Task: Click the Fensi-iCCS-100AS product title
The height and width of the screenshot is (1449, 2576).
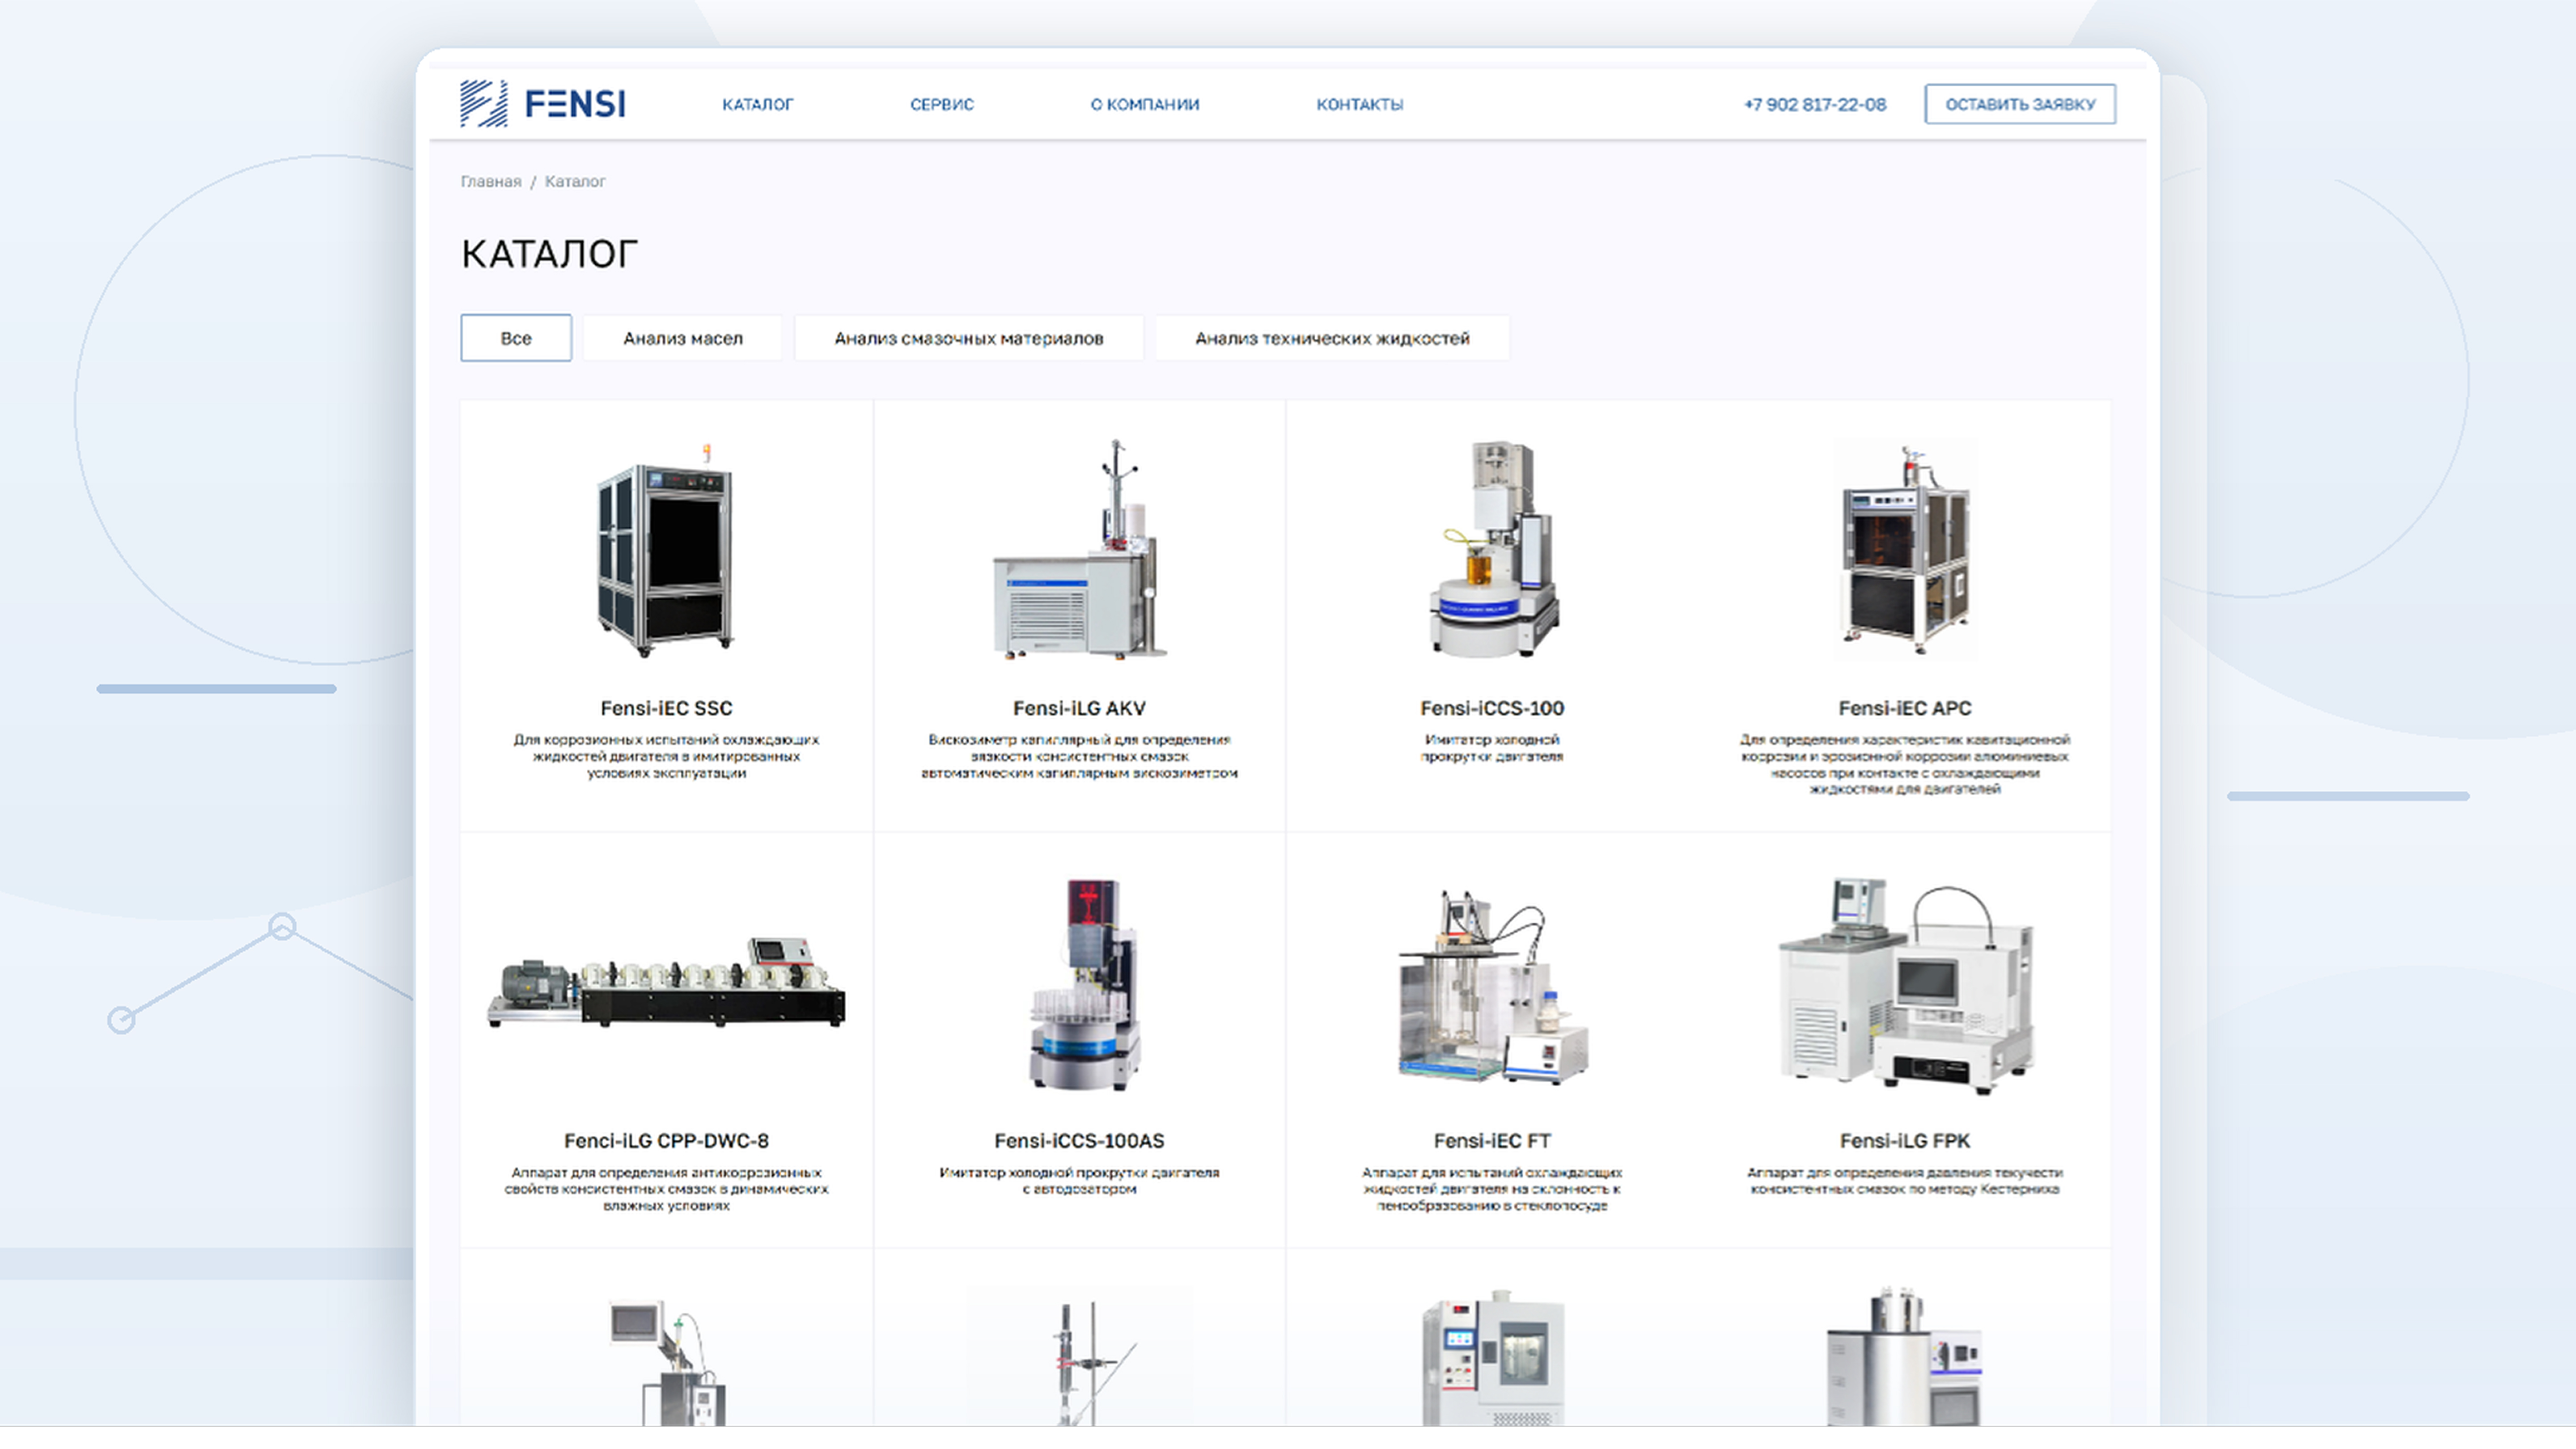Action: click(1079, 1141)
